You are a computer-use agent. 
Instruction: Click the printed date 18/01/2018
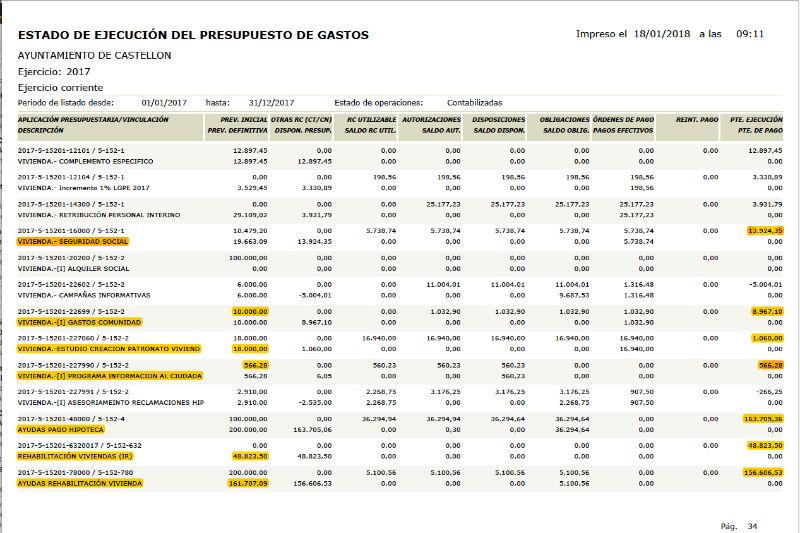point(662,34)
